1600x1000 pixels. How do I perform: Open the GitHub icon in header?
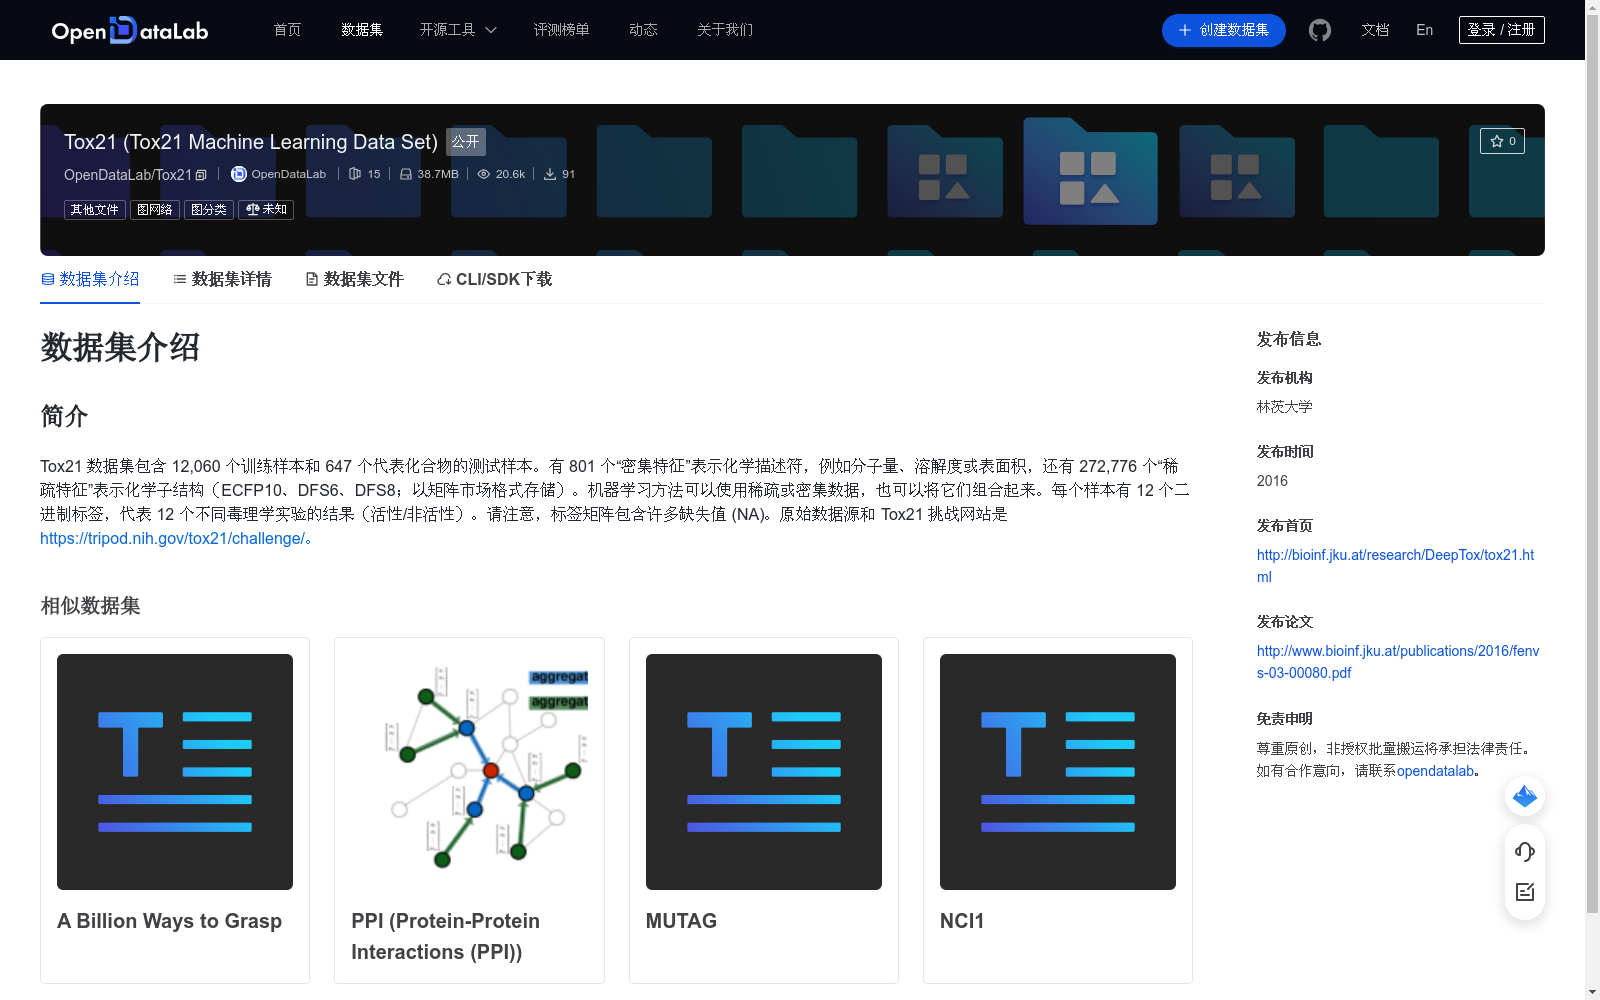pyautogui.click(x=1320, y=30)
